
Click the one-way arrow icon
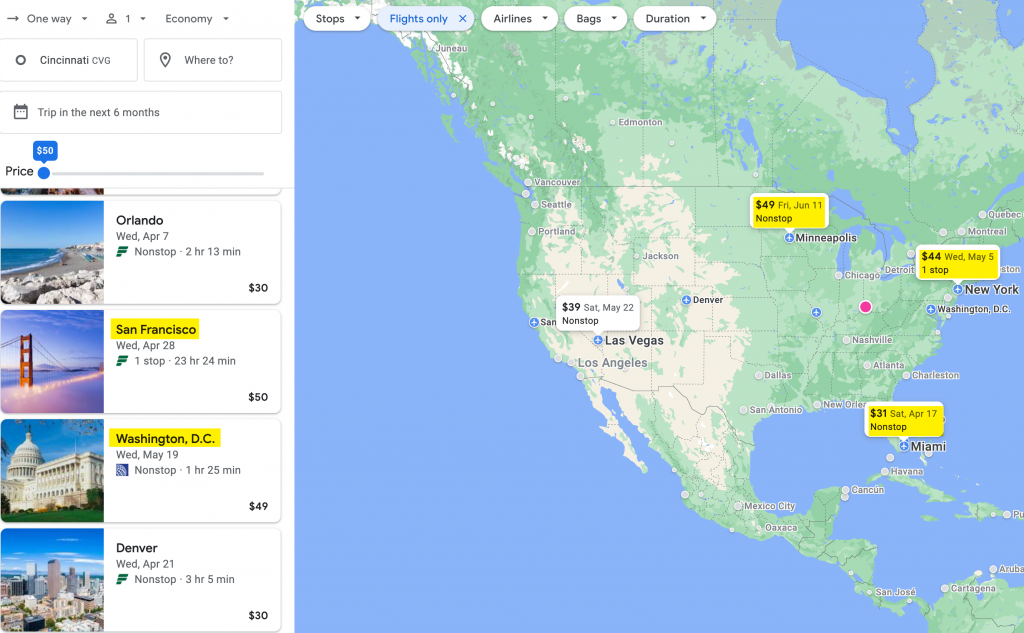click(13, 19)
